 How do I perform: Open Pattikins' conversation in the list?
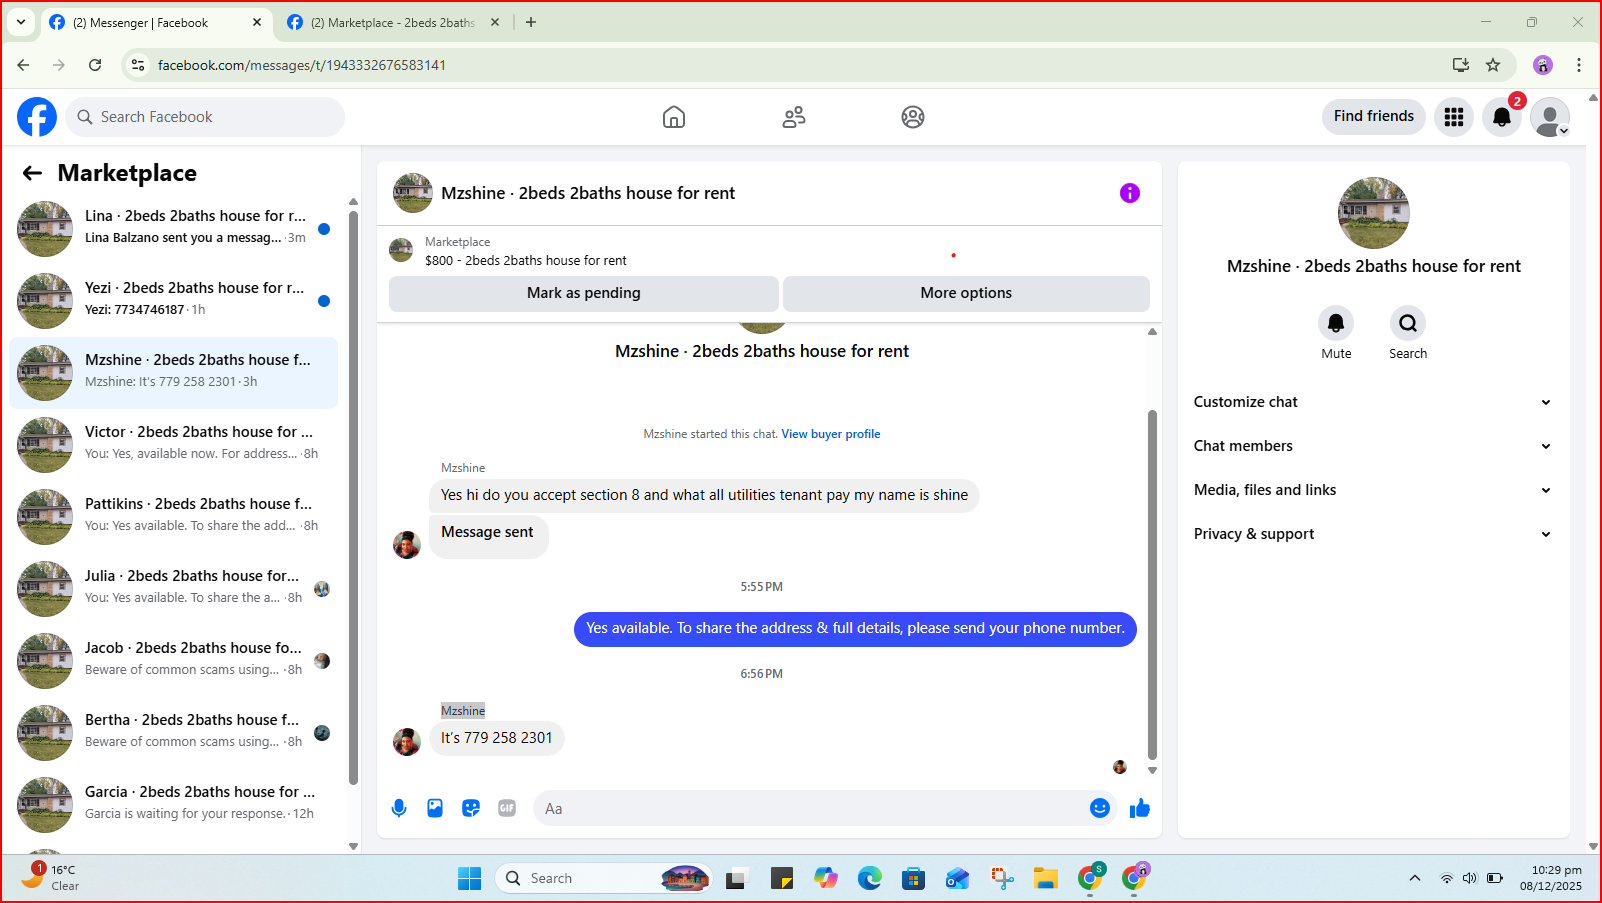pyautogui.click(x=174, y=517)
